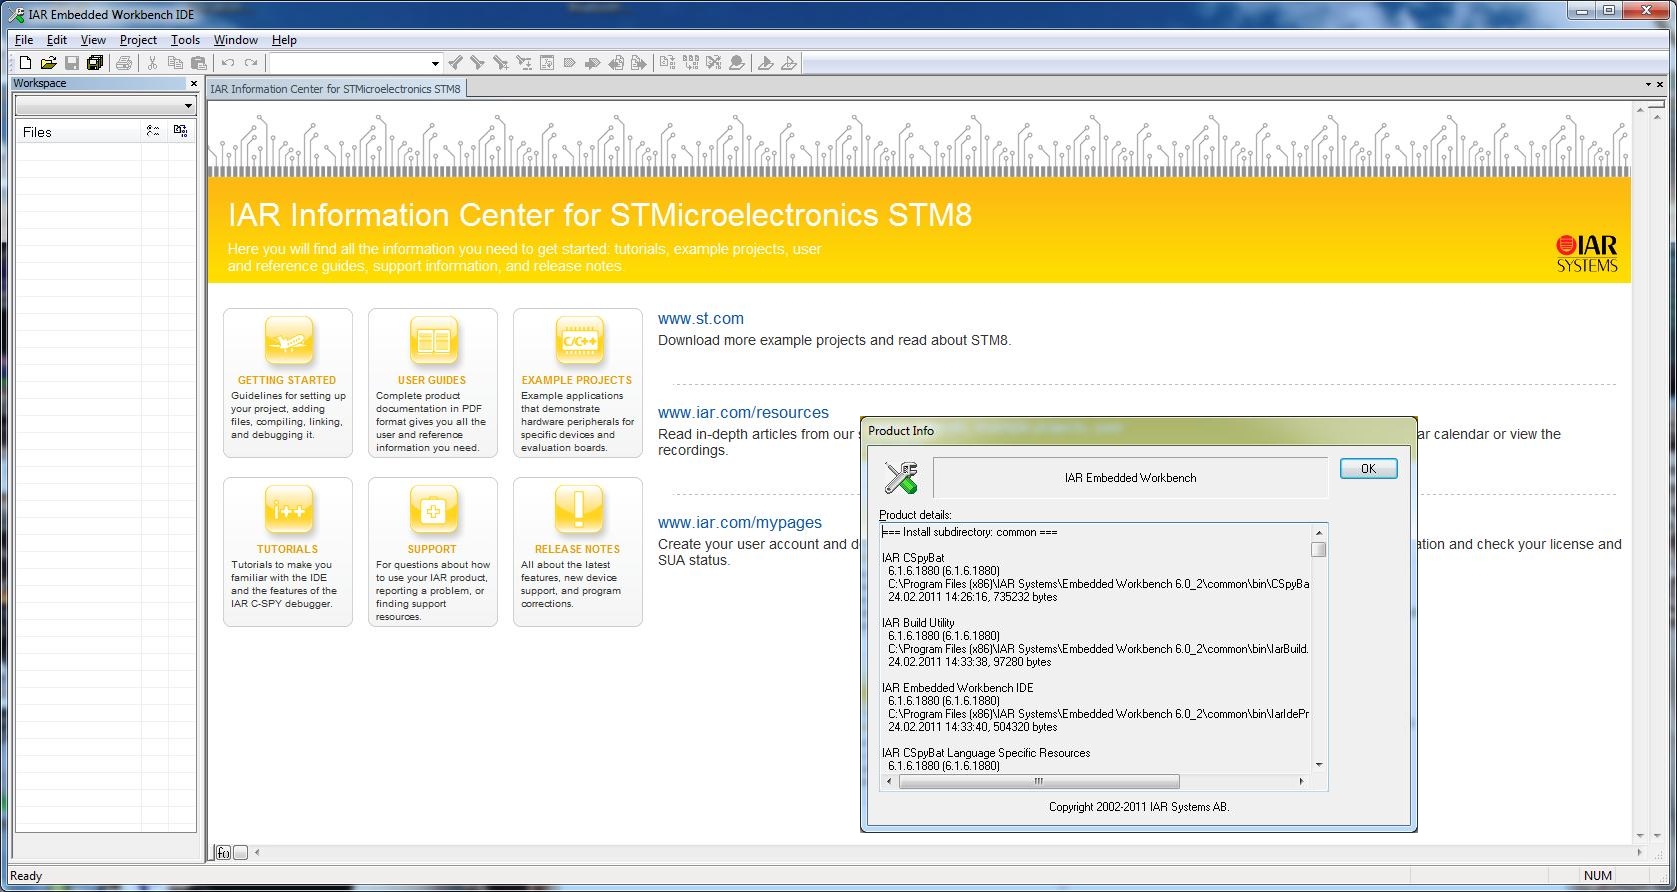1677x892 pixels.
Task: Click the Find icon in toolbar
Action: coord(500,63)
